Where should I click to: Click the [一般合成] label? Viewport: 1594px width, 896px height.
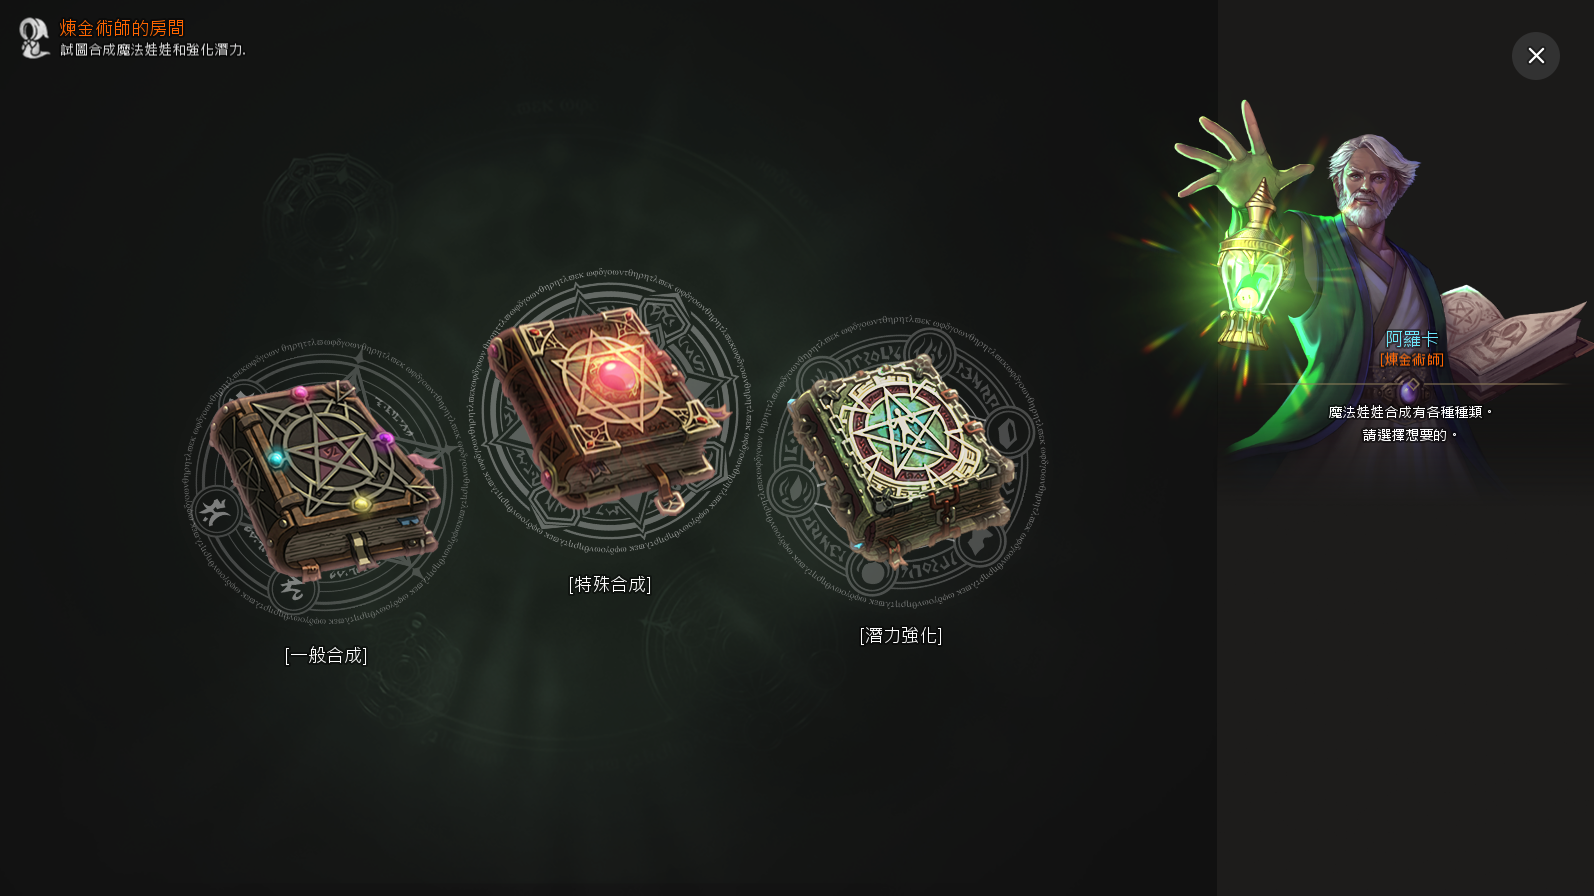click(326, 655)
